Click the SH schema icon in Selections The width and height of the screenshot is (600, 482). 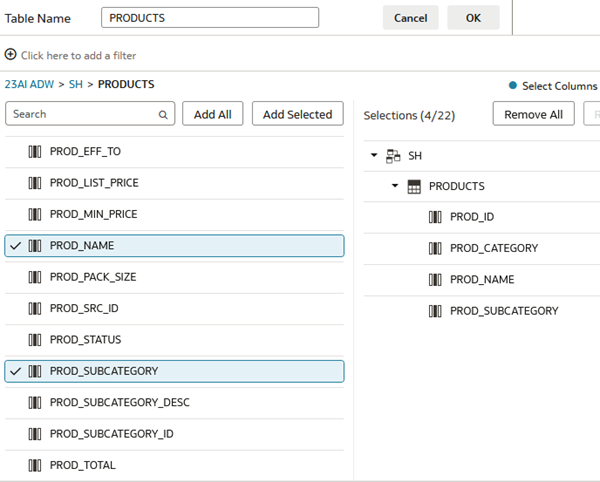point(393,156)
